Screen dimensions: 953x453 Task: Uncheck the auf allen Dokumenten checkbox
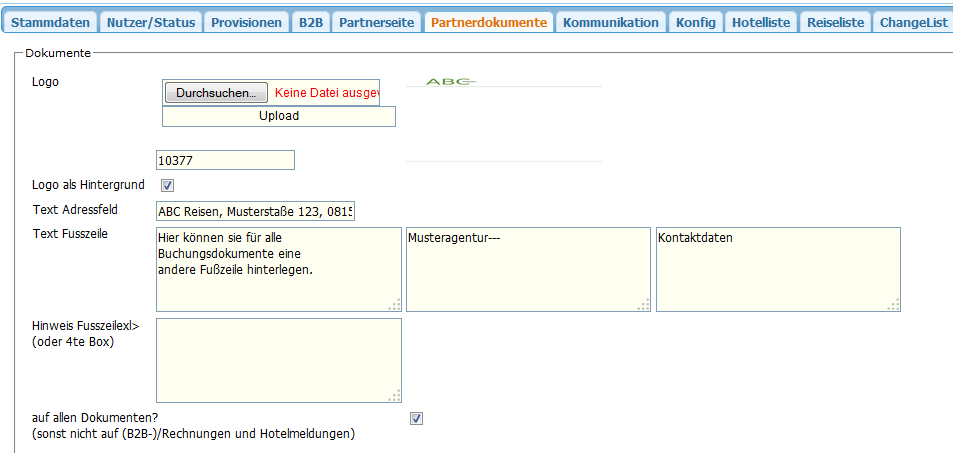point(417,419)
